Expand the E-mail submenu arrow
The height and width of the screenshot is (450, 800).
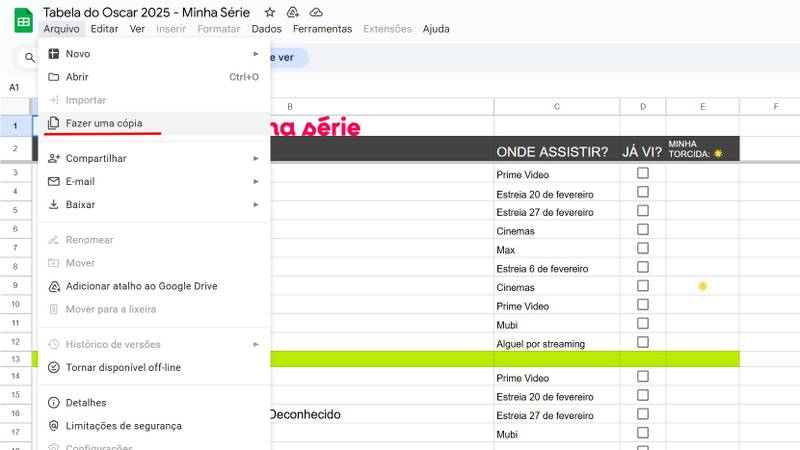tap(256, 181)
